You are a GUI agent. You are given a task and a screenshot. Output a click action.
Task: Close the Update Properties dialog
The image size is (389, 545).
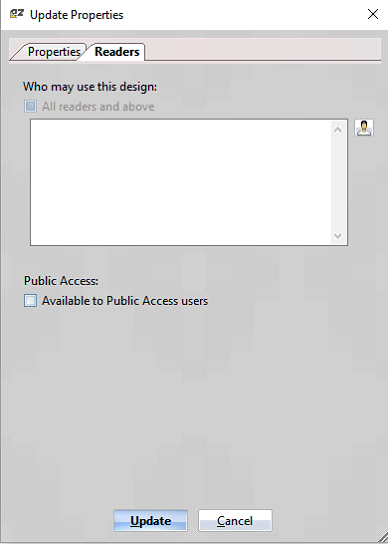tap(373, 14)
